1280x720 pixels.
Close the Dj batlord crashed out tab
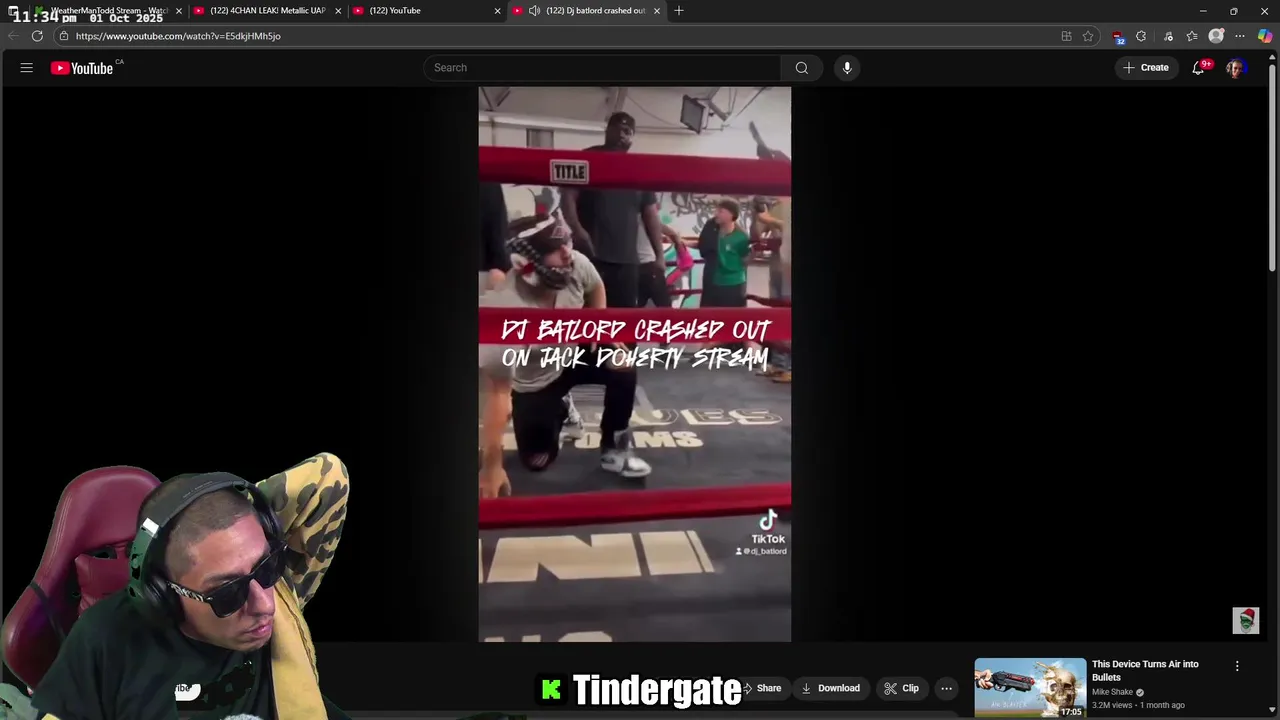[657, 10]
